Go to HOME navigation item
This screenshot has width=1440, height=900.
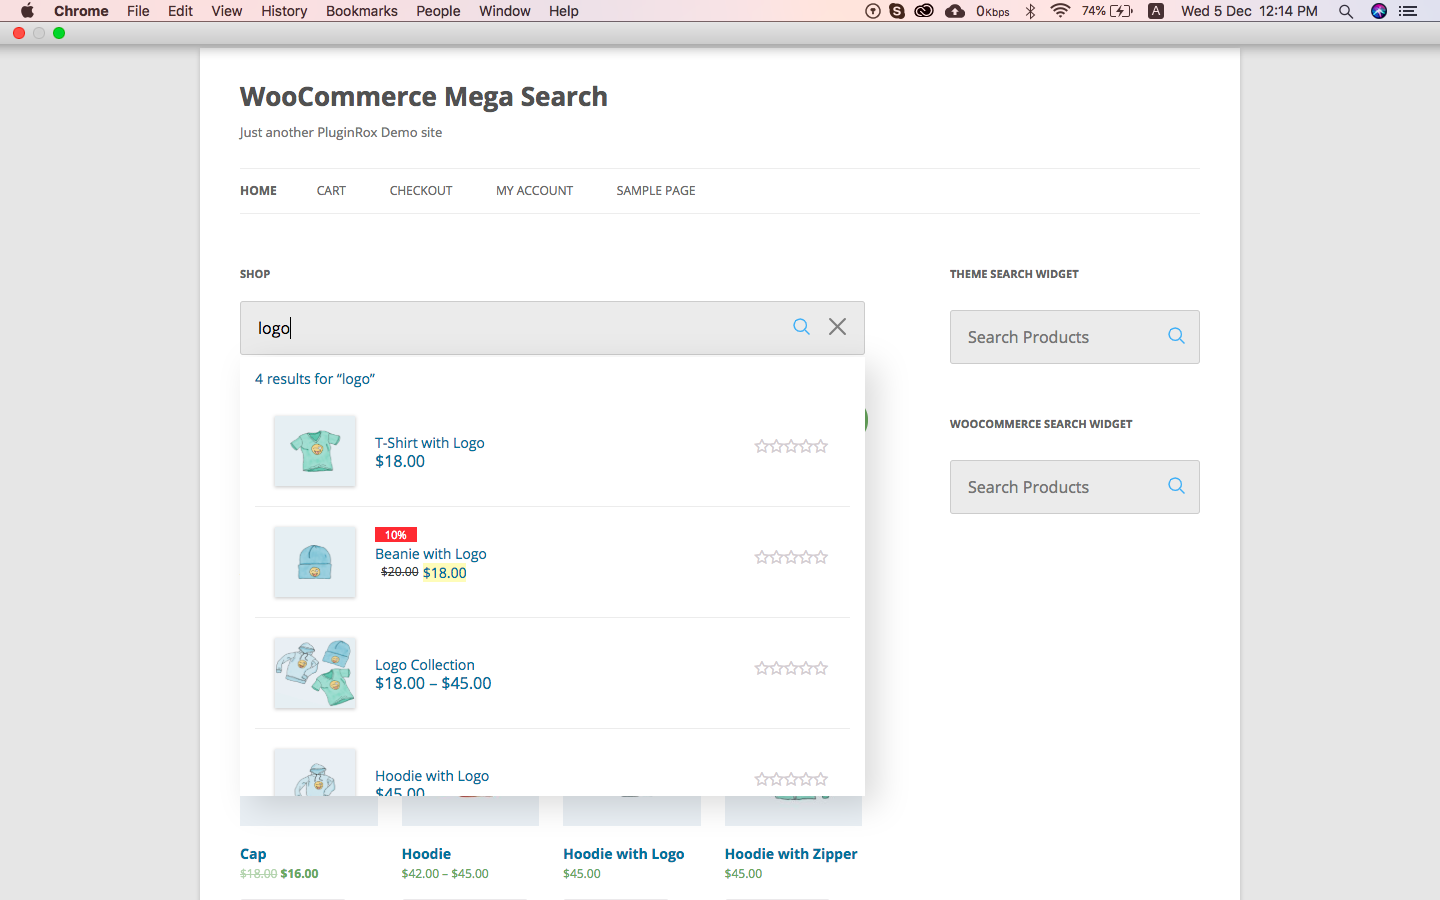pos(258,191)
